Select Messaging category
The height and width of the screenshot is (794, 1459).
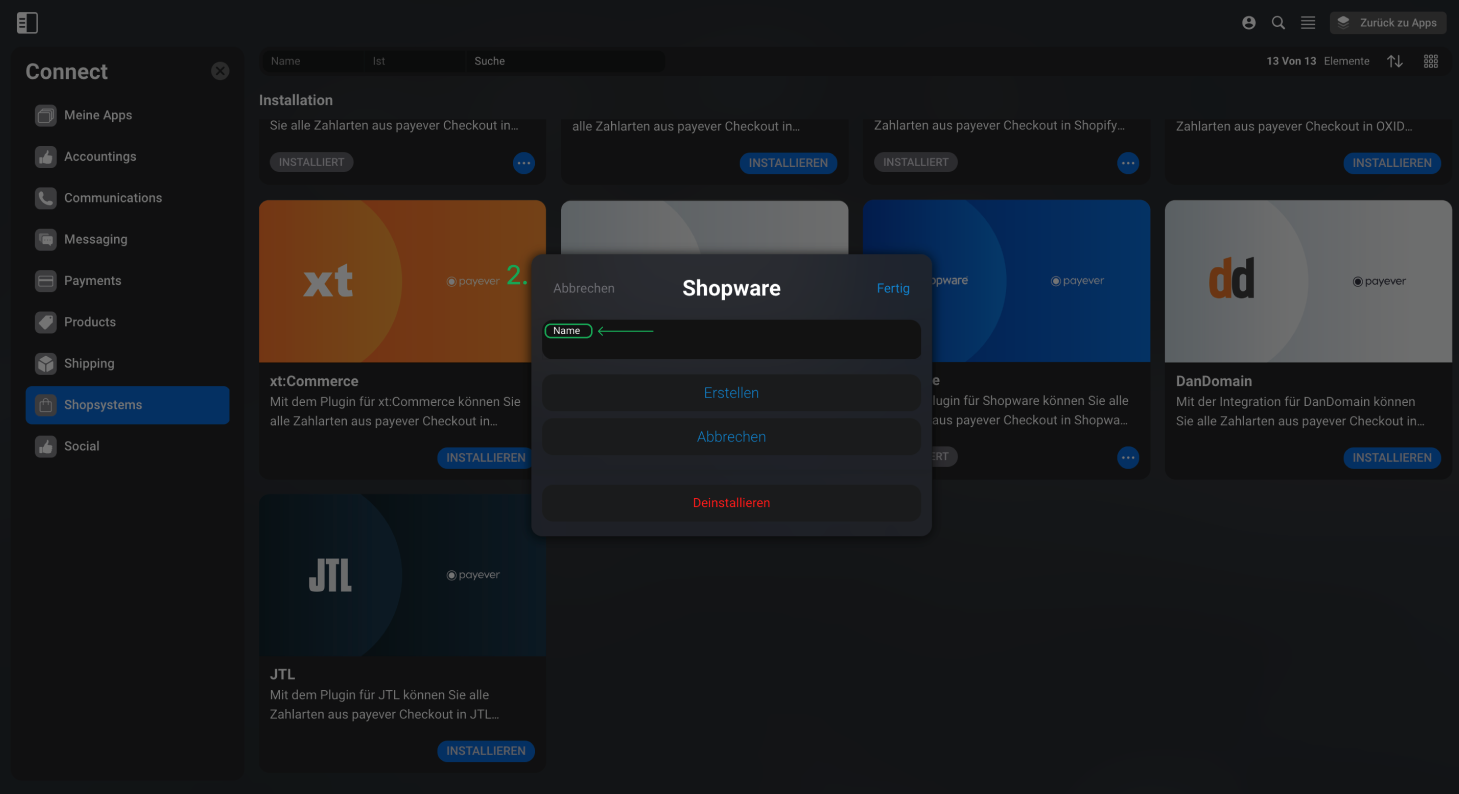point(127,239)
